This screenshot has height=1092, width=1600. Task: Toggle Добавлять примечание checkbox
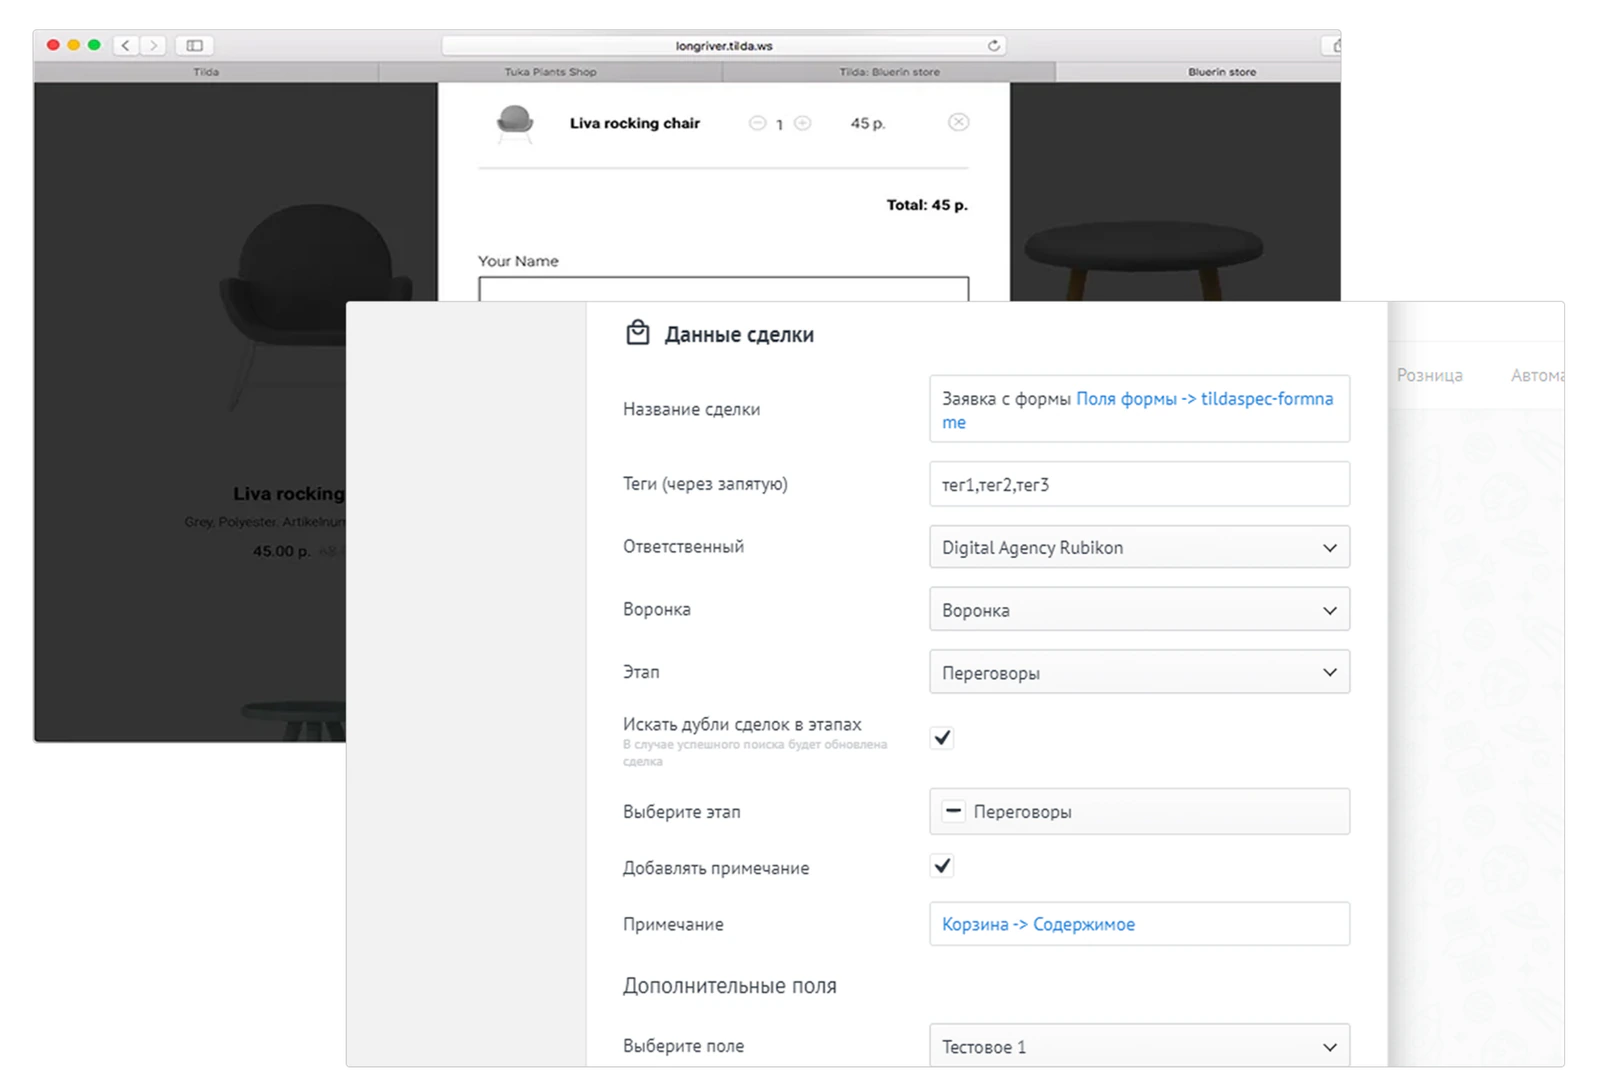pos(942,866)
